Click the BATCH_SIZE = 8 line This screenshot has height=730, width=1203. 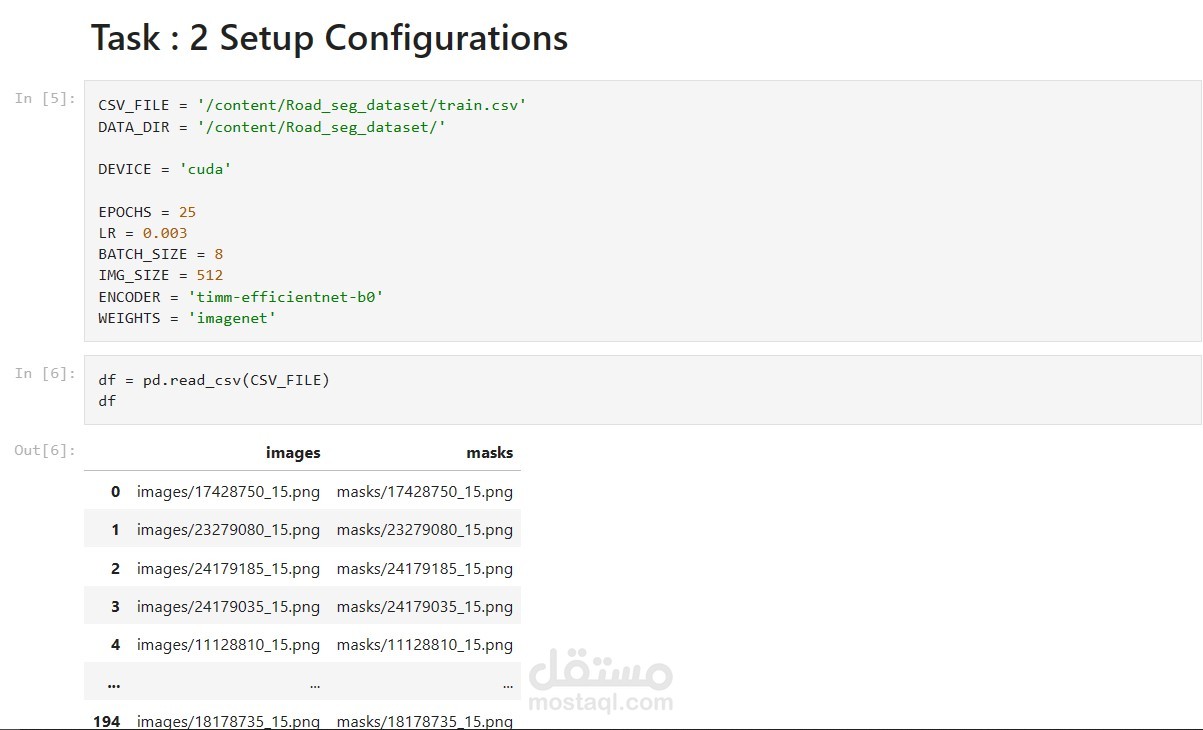point(160,254)
